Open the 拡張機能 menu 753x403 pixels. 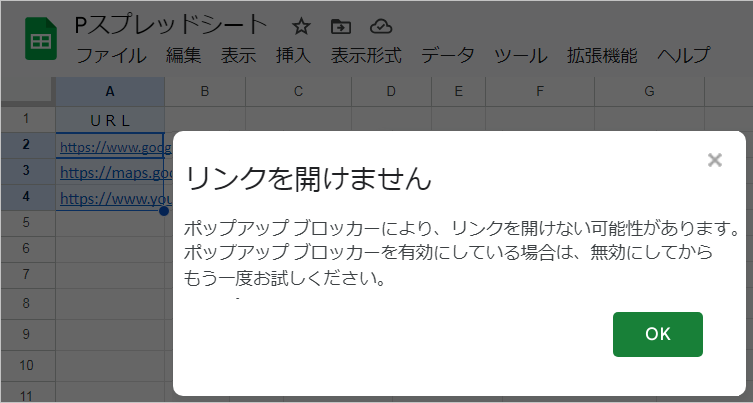coord(601,55)
